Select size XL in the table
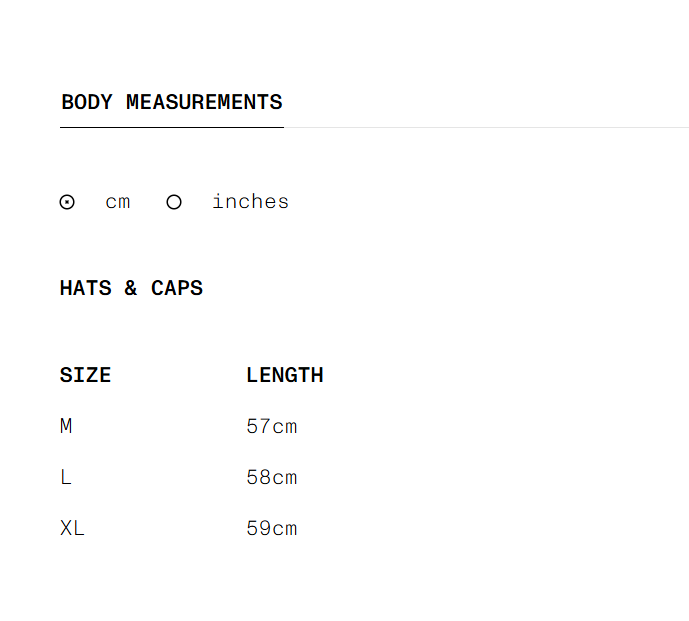 [72, 528]
